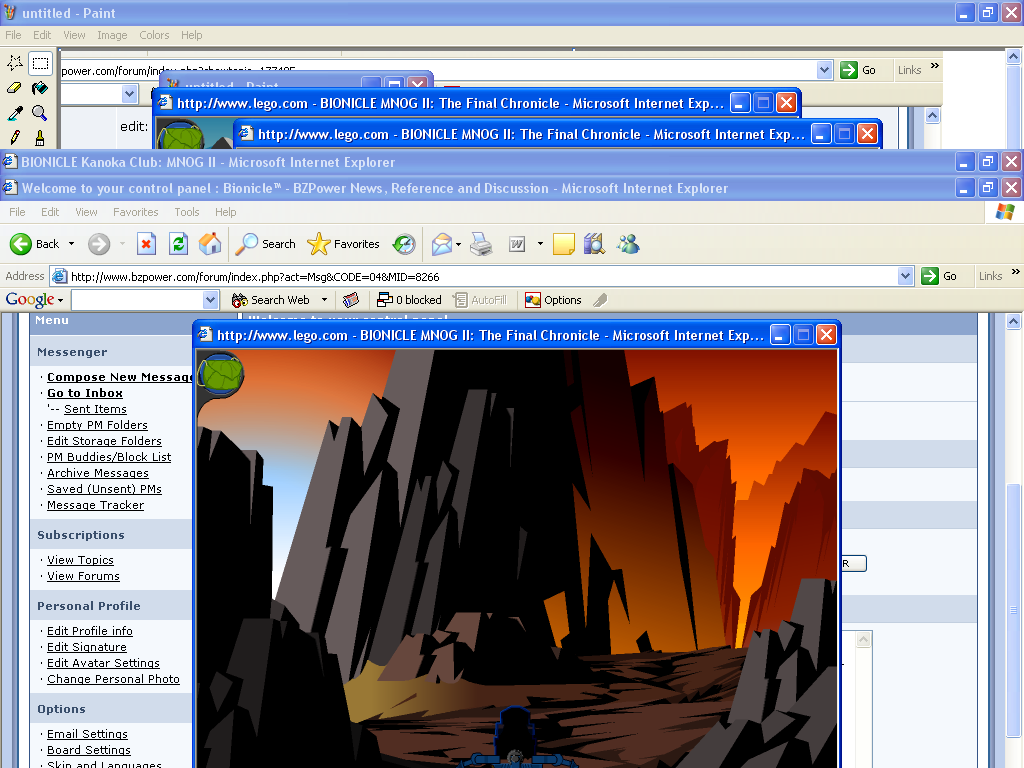Viewport: 1024px width, 768px height.
Task: Select the Magnifier tool in Paint
Action: (40, 113)
